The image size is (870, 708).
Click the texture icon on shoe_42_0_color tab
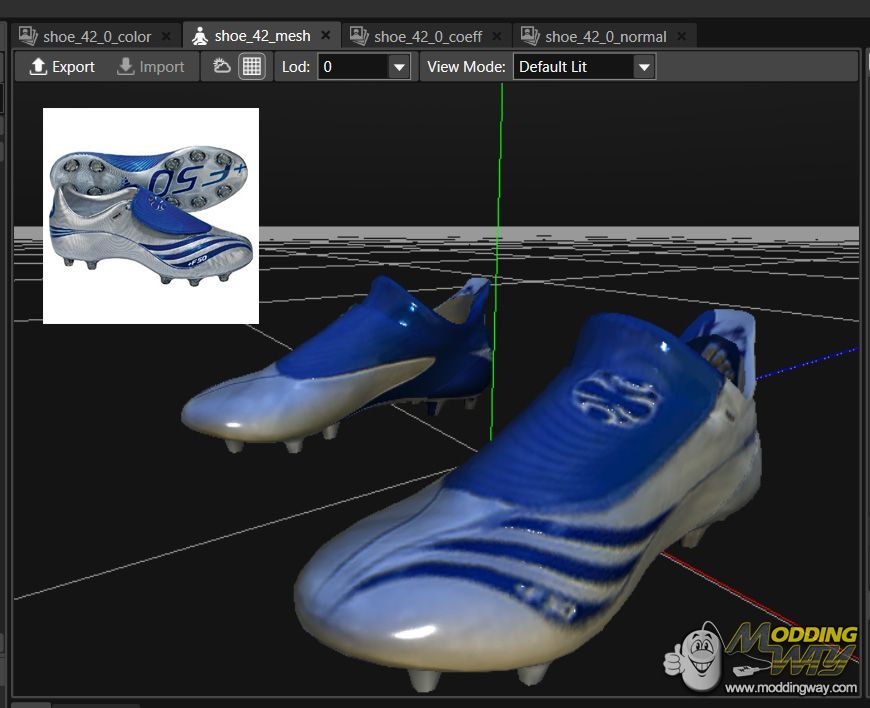click(x=28, y=36)
